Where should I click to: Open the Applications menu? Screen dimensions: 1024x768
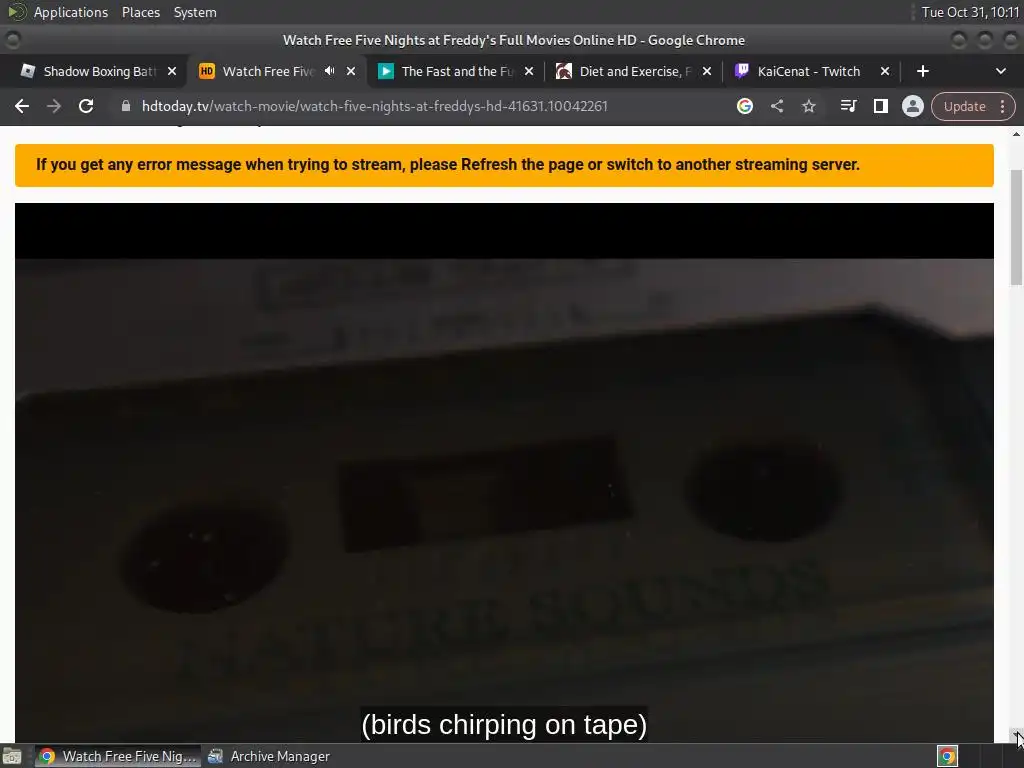(71, 12)
